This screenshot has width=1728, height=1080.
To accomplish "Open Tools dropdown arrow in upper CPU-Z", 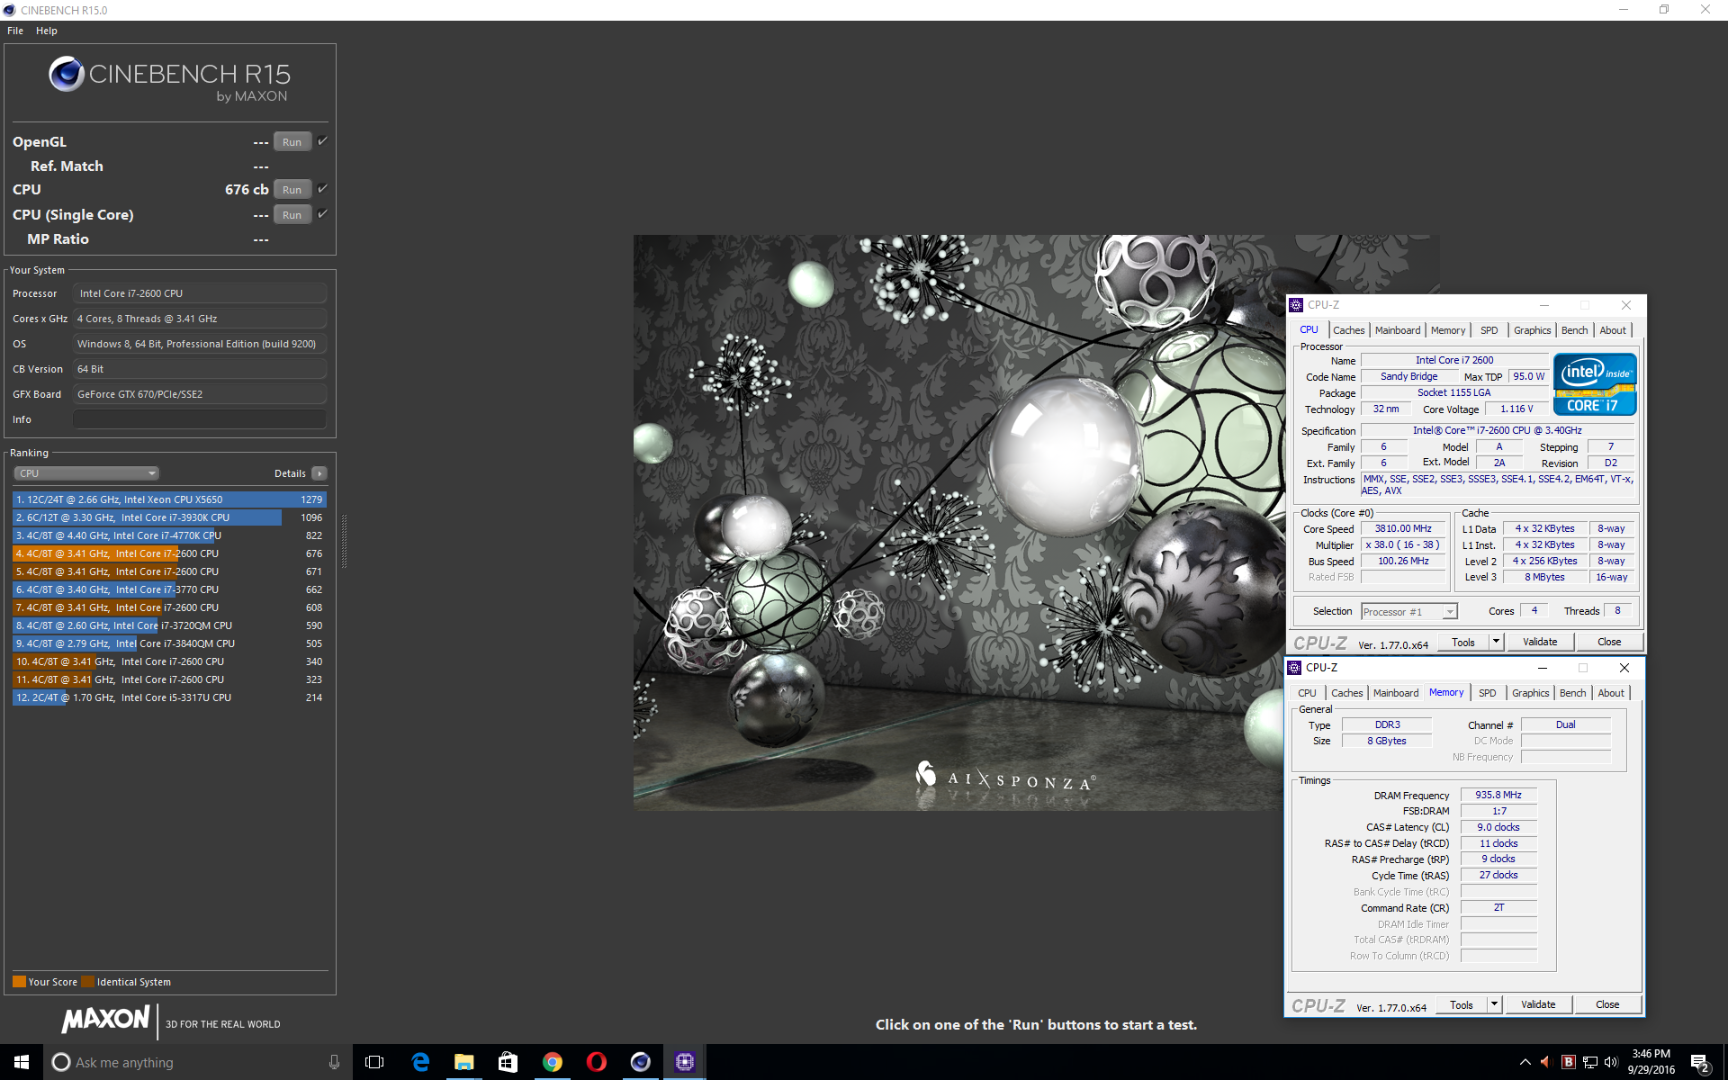I will pyautogui.click(x=1496, y=642).
